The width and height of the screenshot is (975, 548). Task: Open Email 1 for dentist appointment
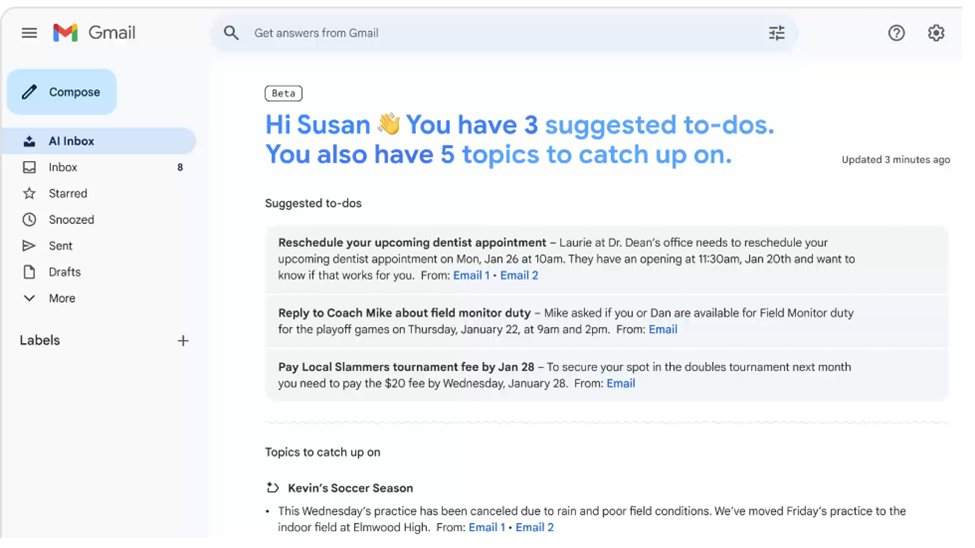[471, 276]
